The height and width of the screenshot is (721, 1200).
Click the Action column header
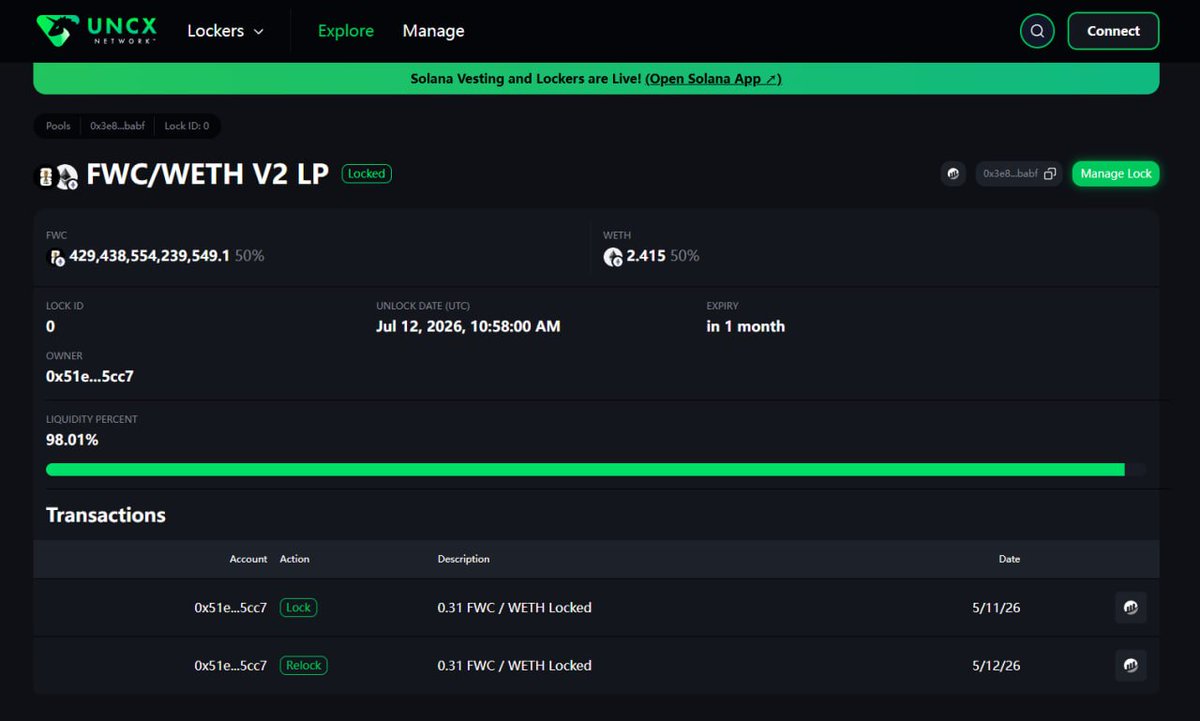[295, 559]
